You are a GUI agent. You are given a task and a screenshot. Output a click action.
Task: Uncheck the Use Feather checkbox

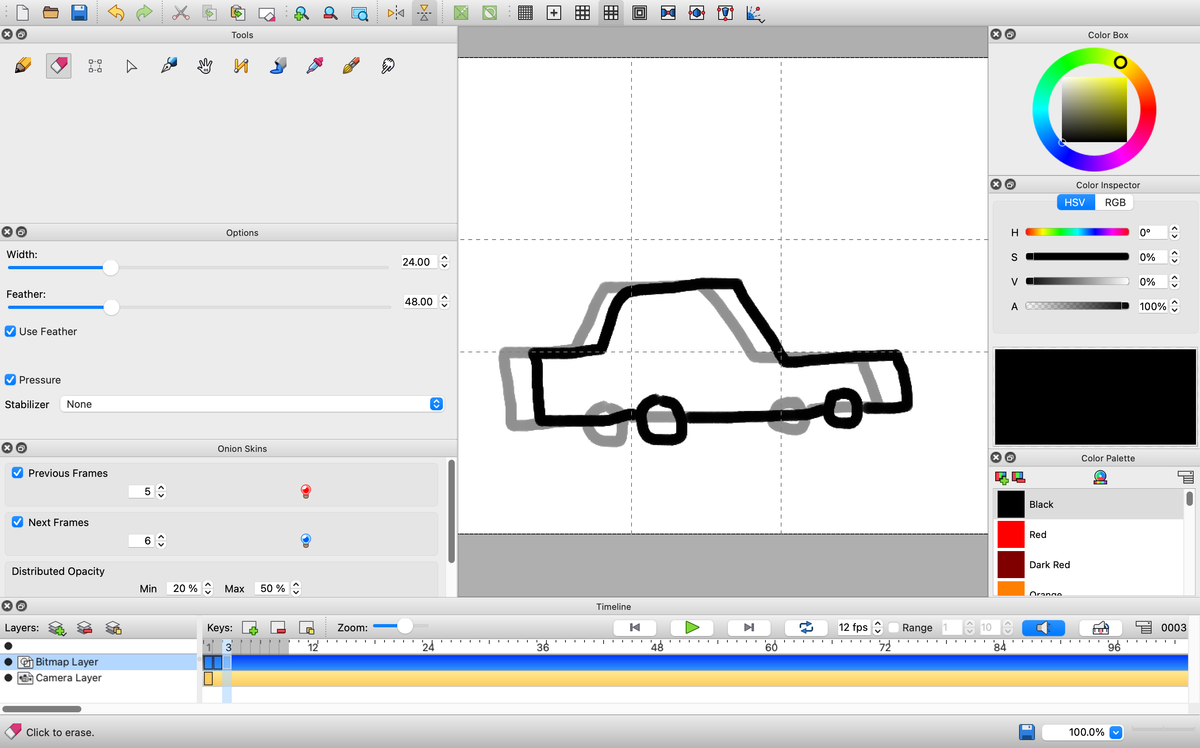pos(11,331)
